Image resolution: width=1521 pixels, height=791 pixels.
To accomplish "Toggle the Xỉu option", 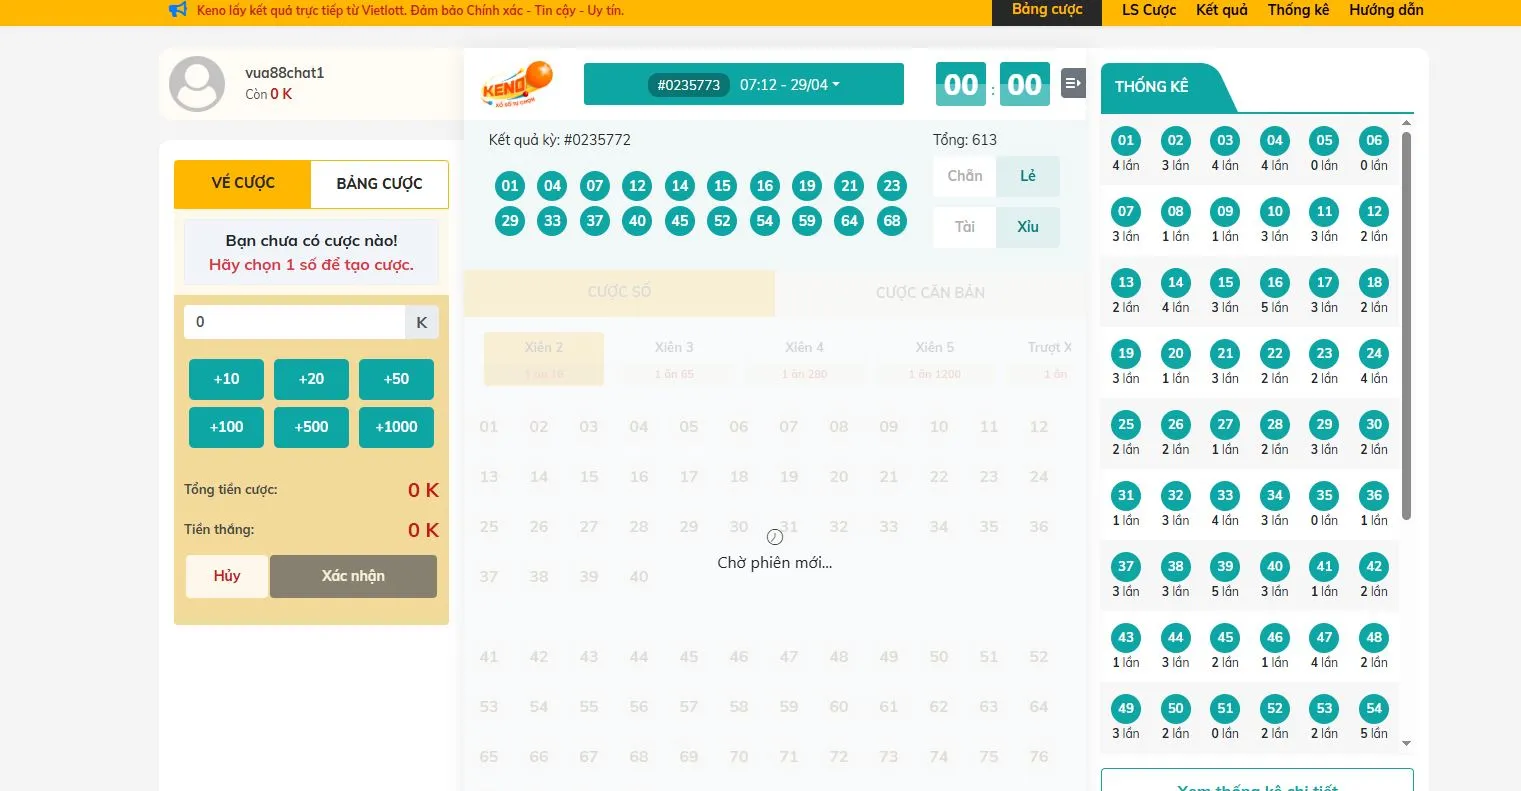I will click(x=1027, y=227).
